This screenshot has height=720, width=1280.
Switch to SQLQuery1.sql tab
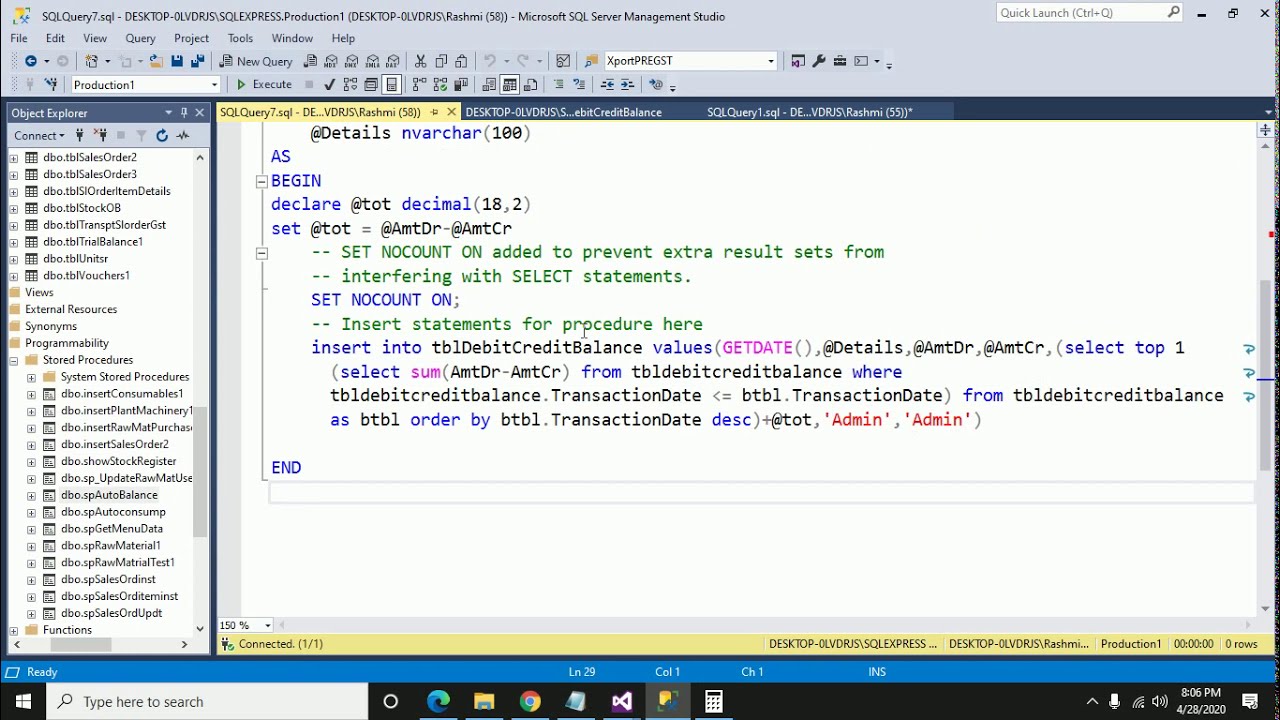point(809,112)
